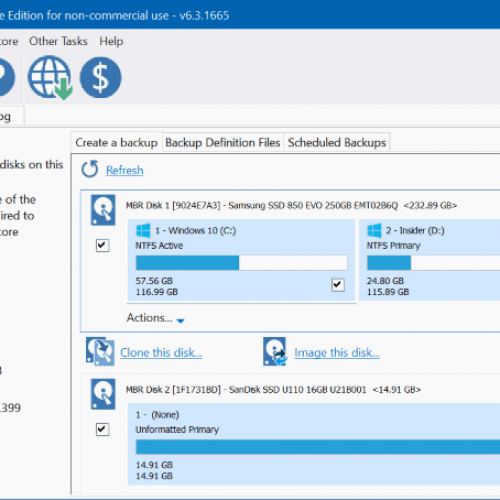Viewport: 500px width, 500px height.
Task: Click the SanDisk SSD U110 disk title
Action: 273,389
